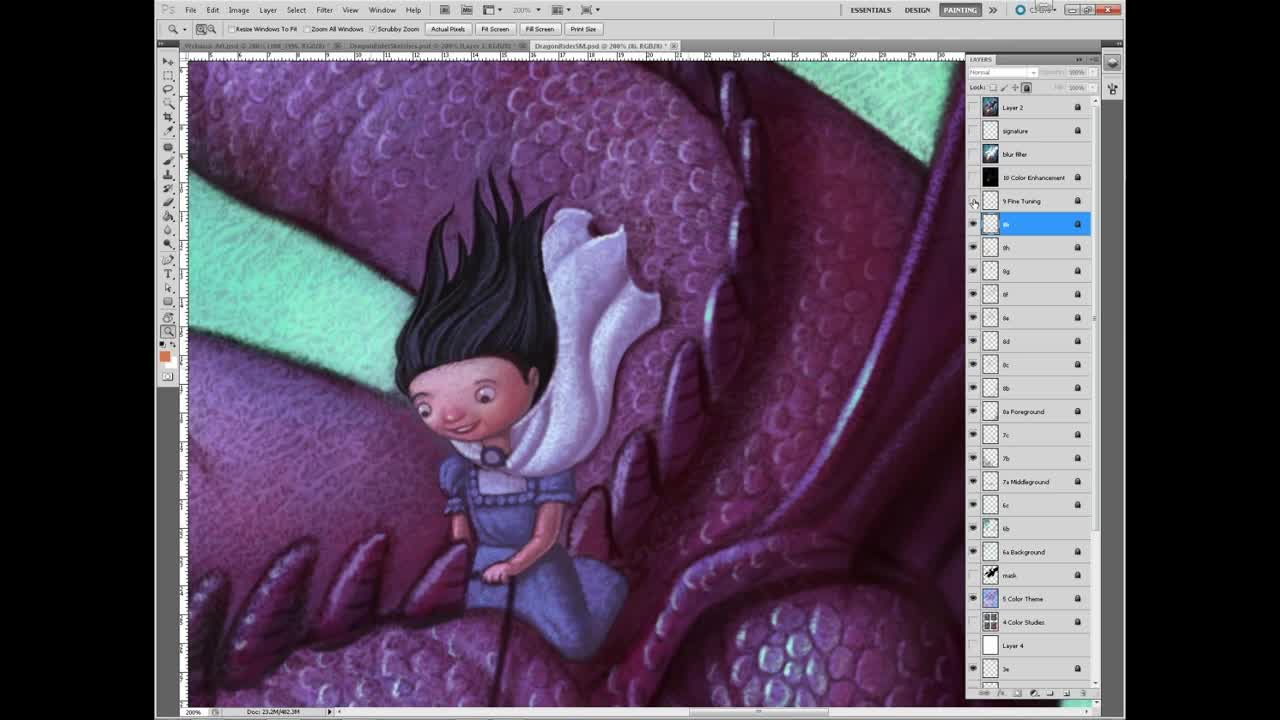This screenshot has width=1280, height=720.
Task: Launch Bridge from the application bar
Action: point(445,10)
